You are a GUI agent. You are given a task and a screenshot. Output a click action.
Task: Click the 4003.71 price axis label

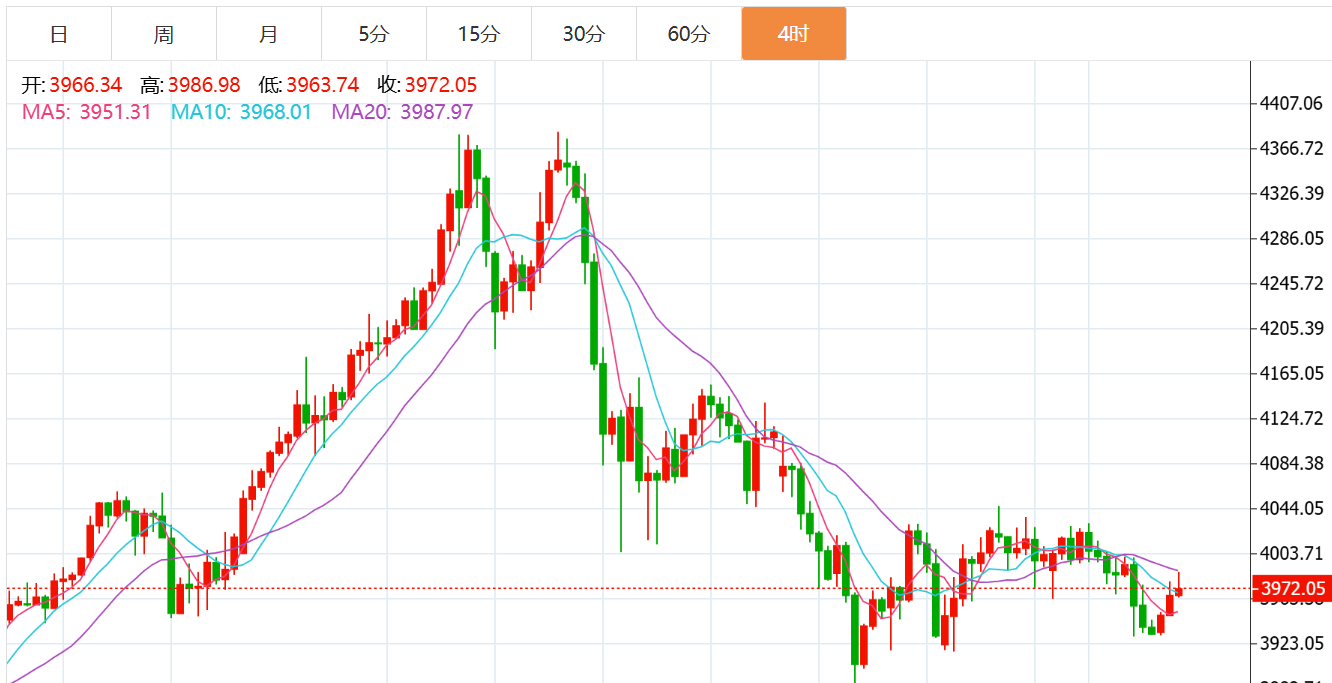(x=1291, y=553)
